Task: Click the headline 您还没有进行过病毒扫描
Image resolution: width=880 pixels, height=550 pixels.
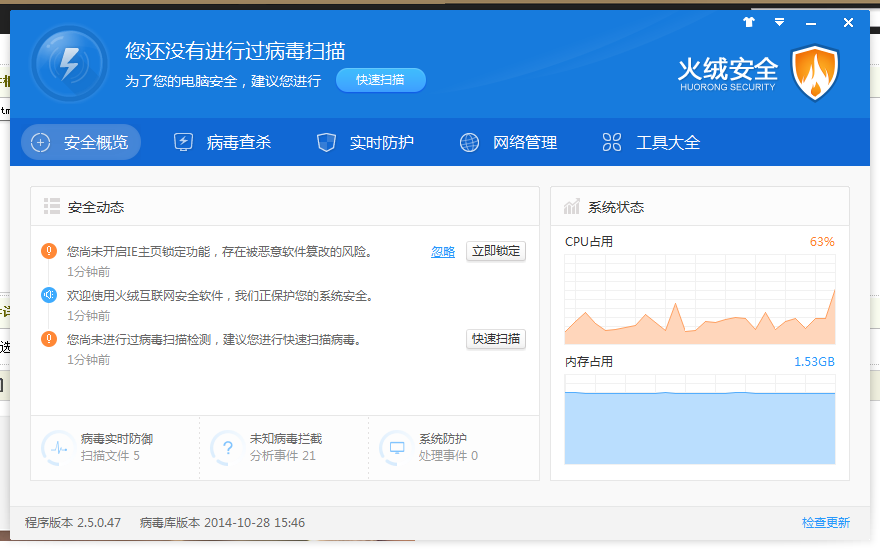Action: coord(235,51)
